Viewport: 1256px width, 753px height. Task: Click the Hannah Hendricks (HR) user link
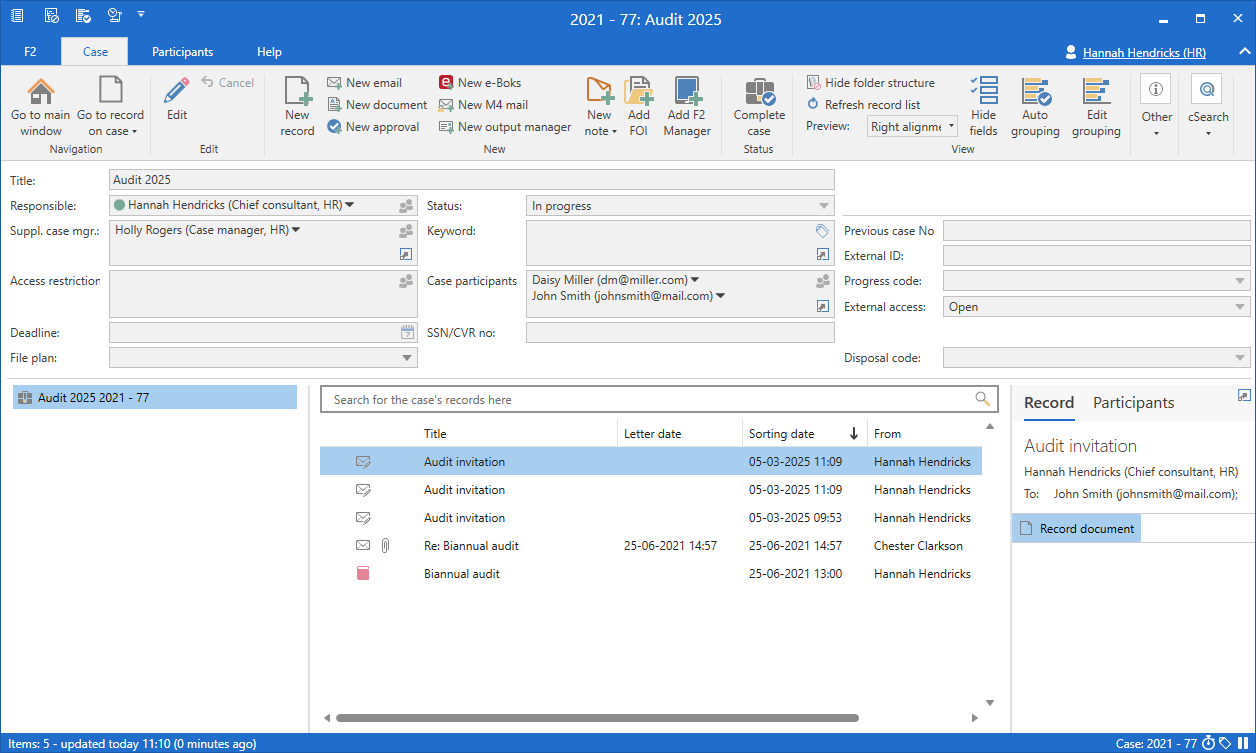point(1144,52)
